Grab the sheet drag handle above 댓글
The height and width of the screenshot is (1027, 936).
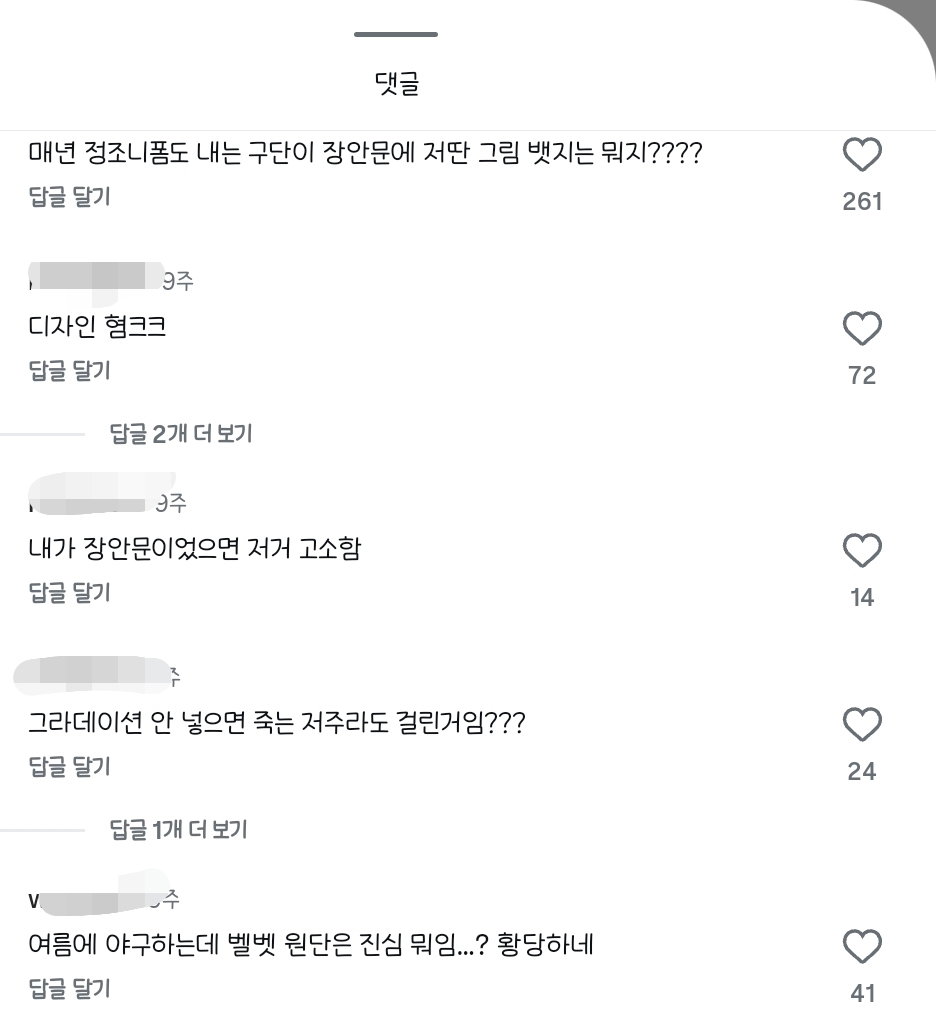pyautogui.click(x=396, y=34)
